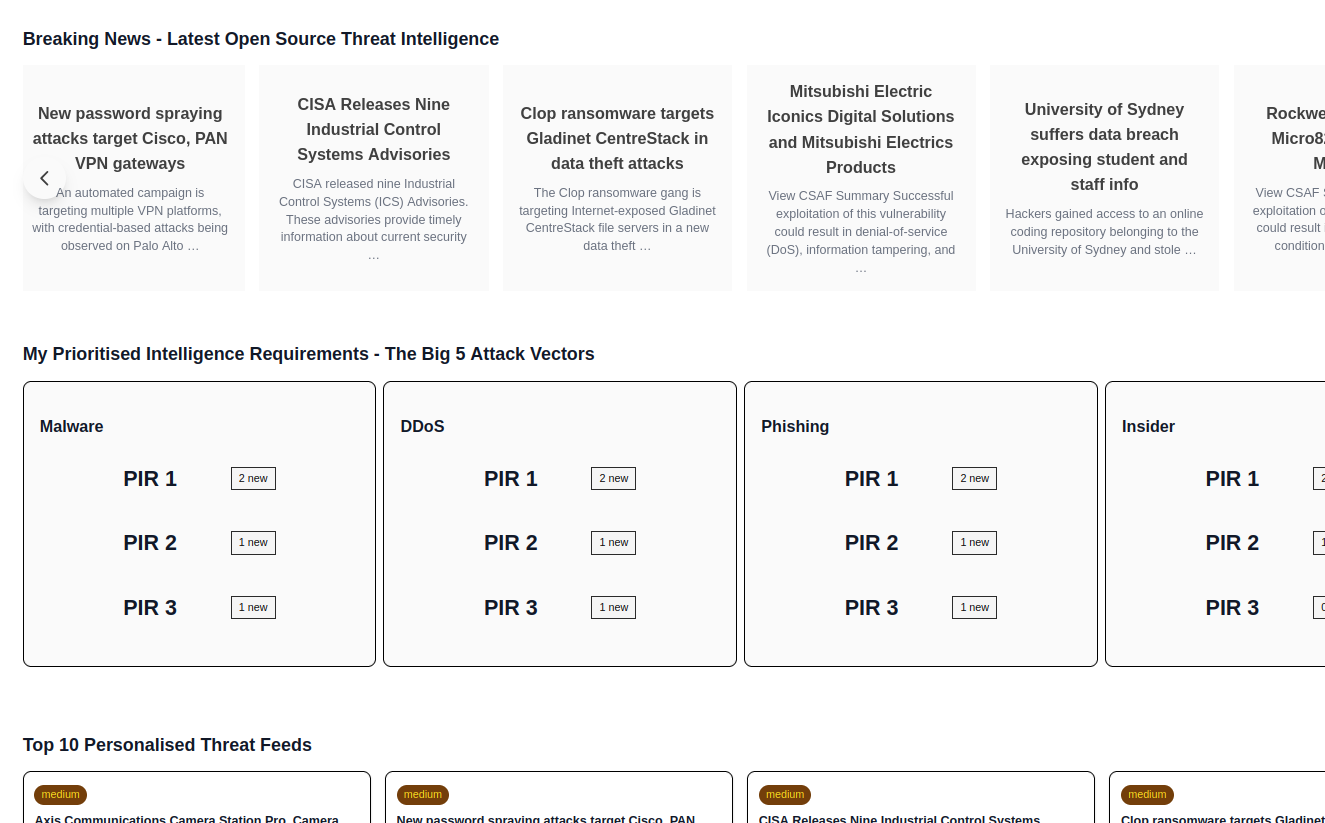Open Clop ransomware Gladinet CentreStack news card

[x=617, y=139]
